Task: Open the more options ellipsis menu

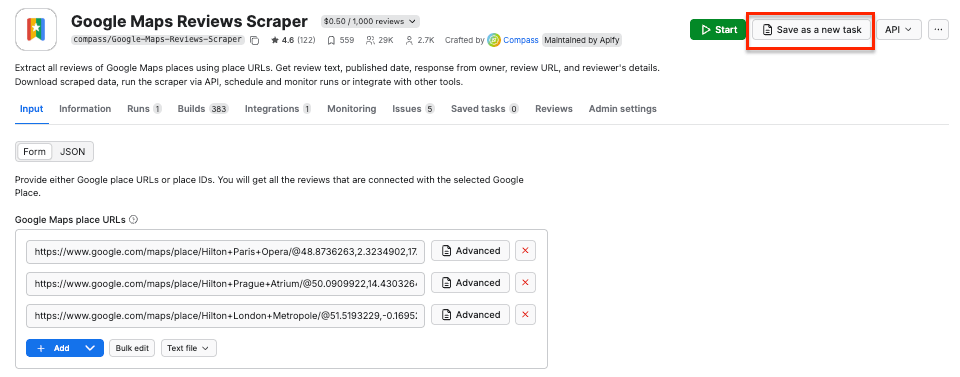Action: click(x=938, y=29)
